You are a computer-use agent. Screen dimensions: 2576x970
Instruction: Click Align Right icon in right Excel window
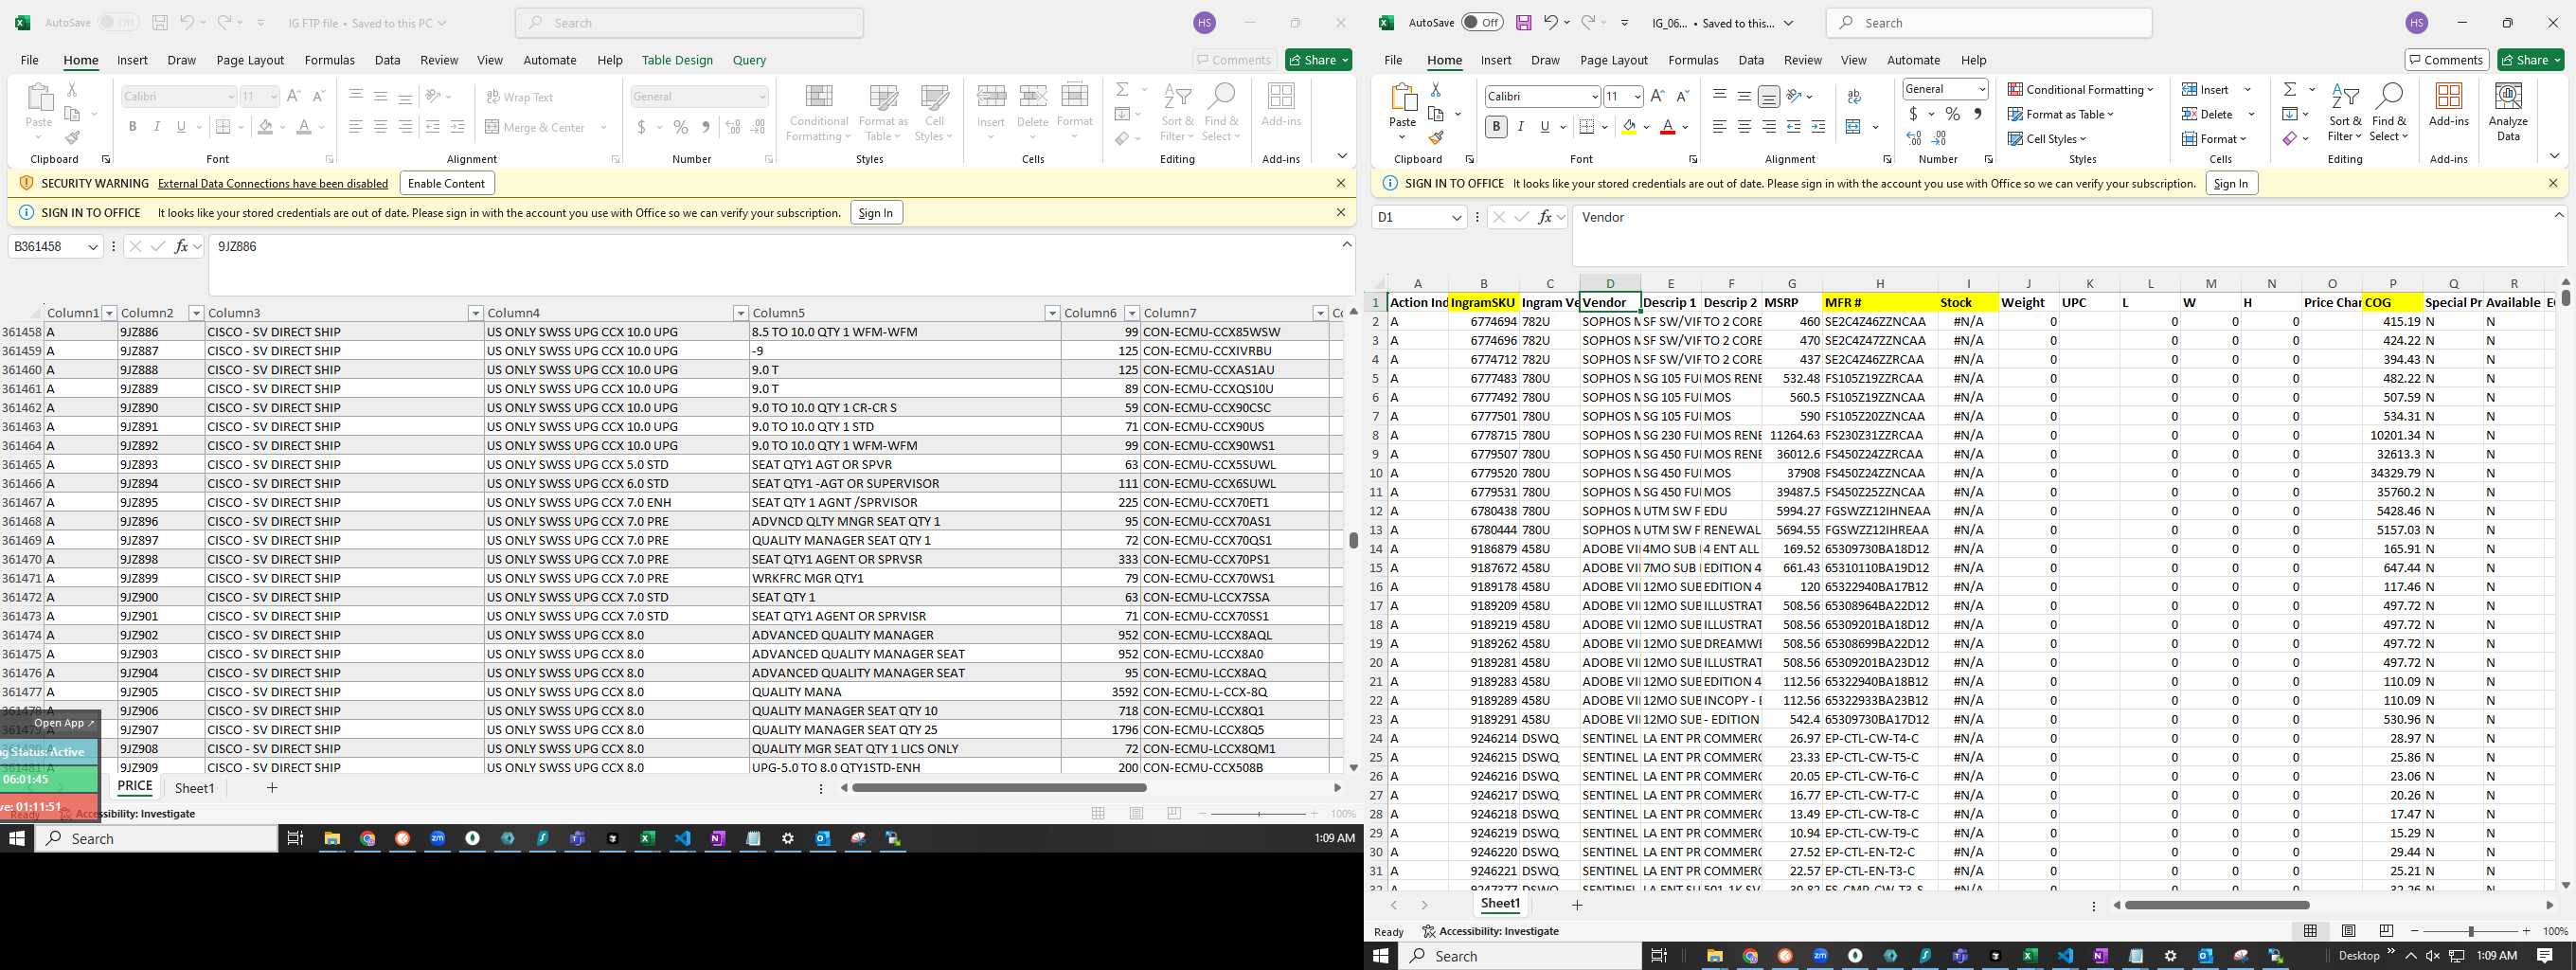(x=1769, y=127)
